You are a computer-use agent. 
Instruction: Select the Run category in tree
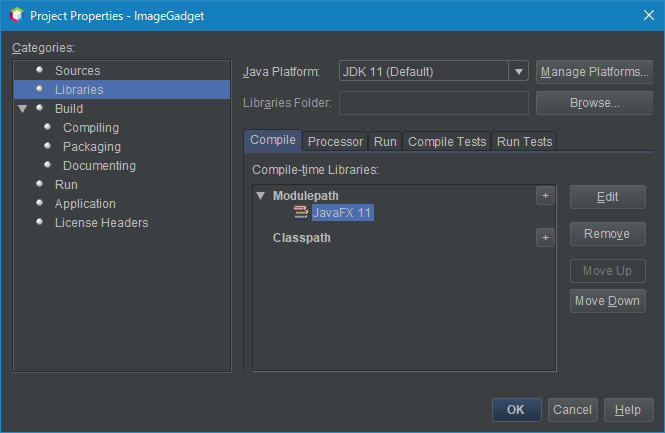[66, 185]
